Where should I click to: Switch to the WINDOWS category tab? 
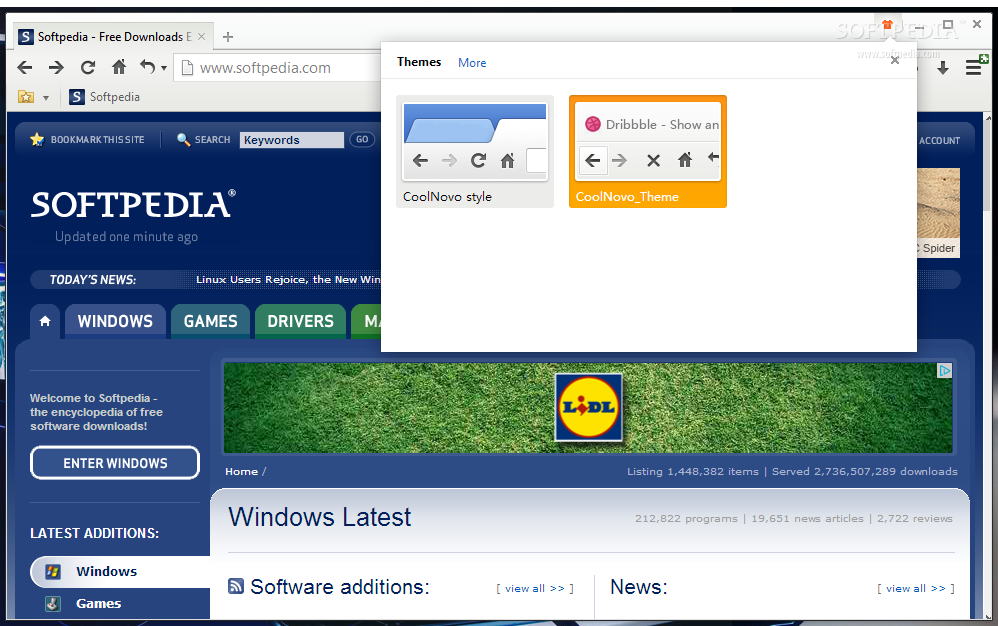pyautogui.click(x=115, y=321)
